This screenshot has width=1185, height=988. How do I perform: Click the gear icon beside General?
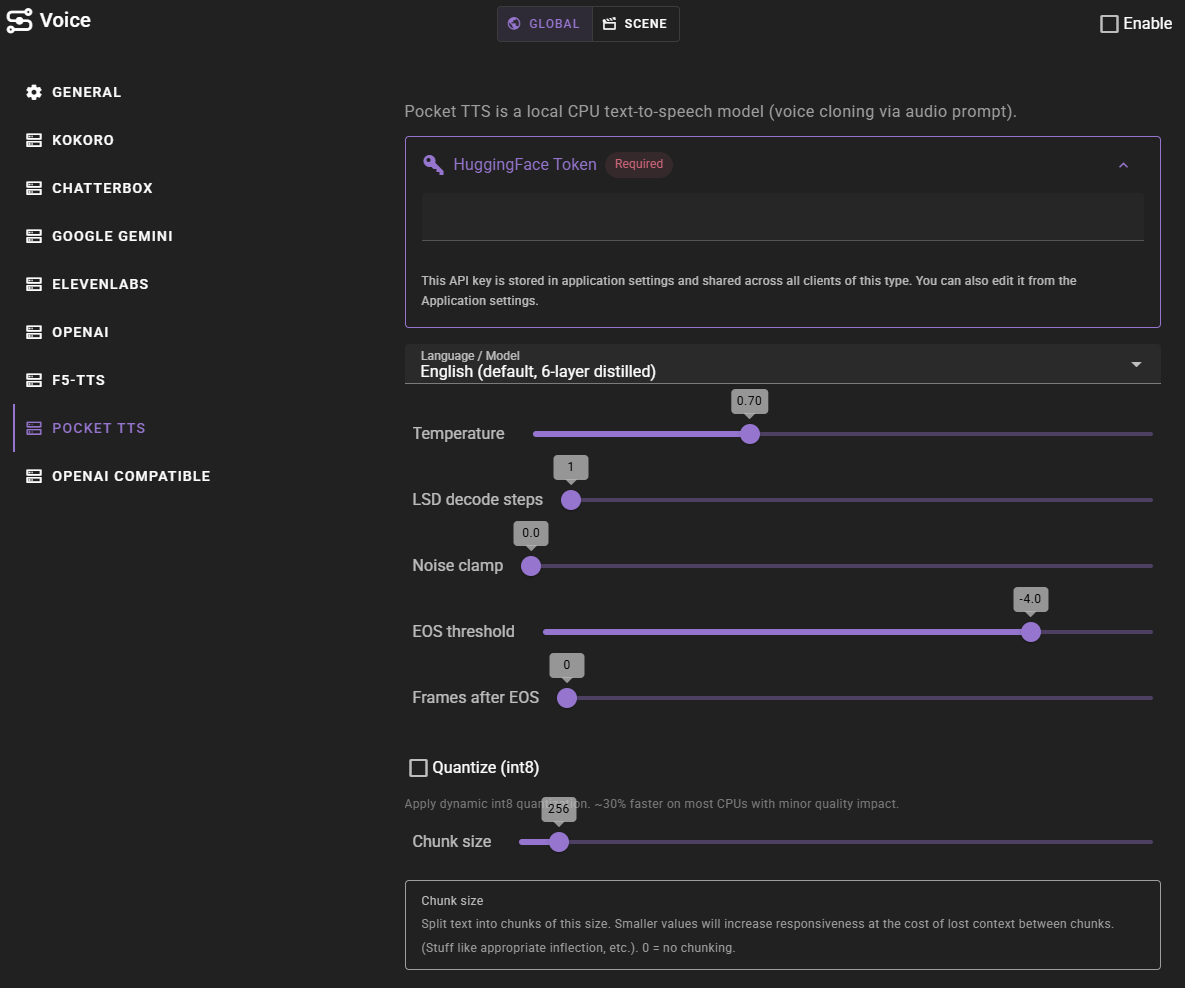[x=34, y=92]
